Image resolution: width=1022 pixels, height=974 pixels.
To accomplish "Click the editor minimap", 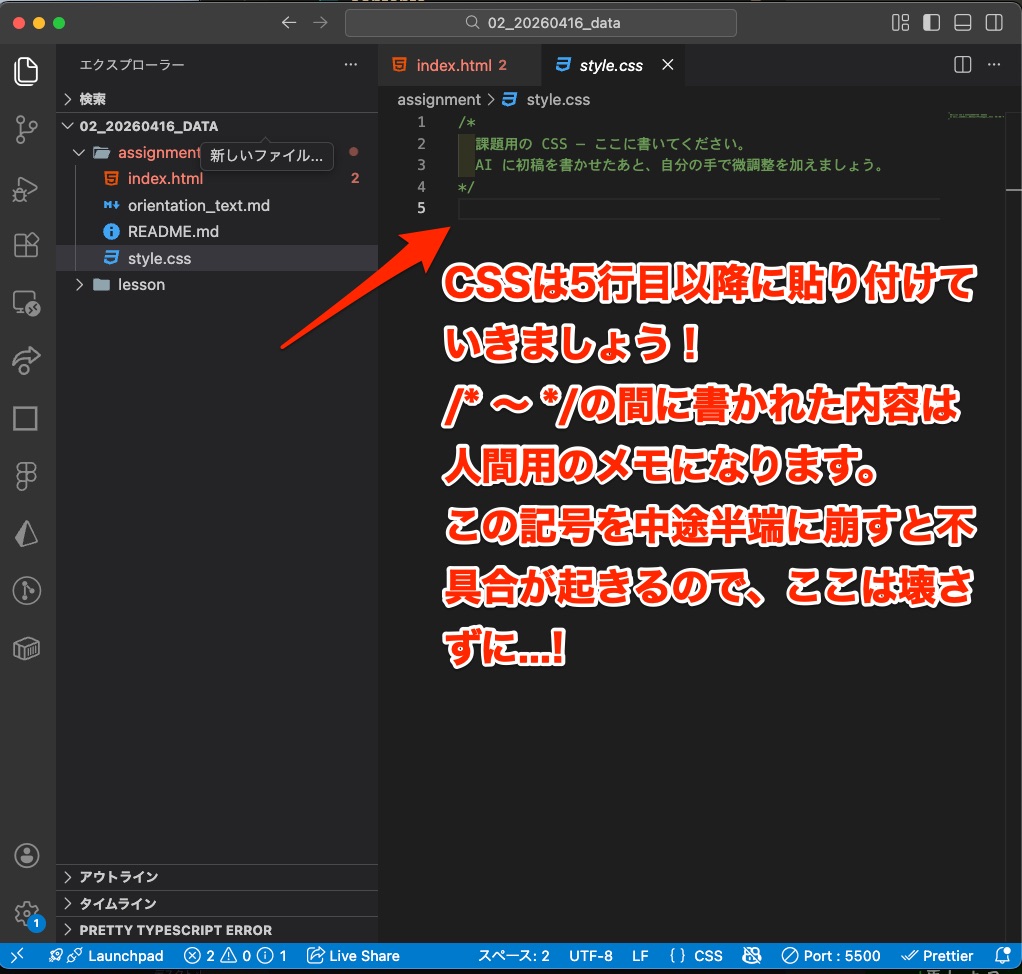I will pos(976,116).
